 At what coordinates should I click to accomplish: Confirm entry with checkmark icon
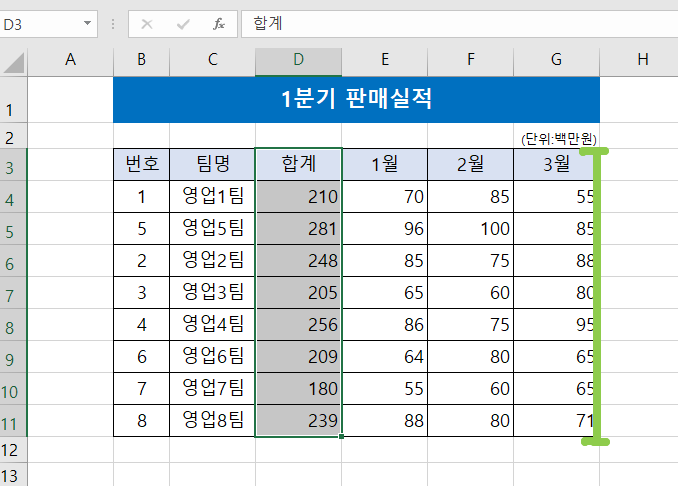click(x=183, y=24)
